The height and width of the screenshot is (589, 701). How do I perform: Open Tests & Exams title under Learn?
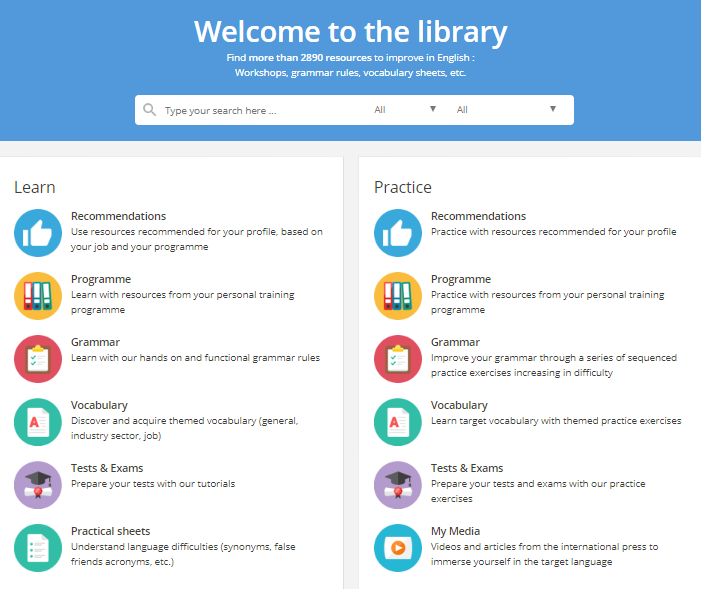point(107,468)
